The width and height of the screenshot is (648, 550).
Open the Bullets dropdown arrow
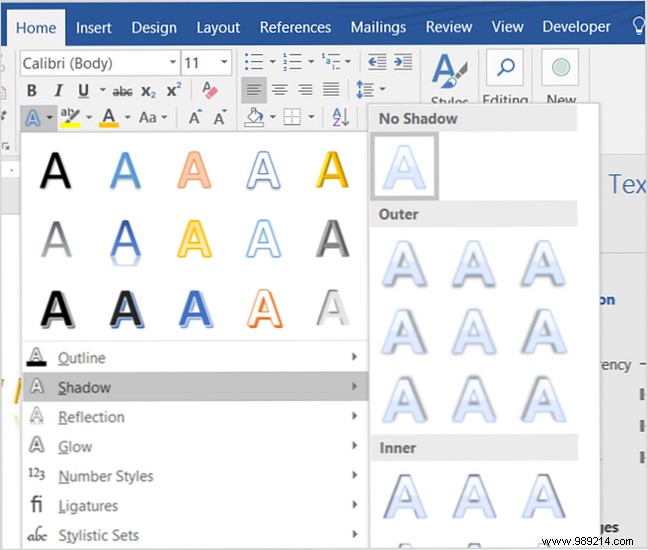click(272, 62)
